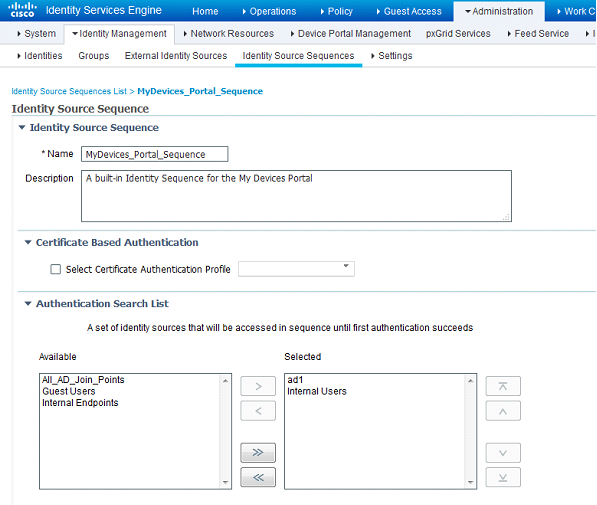Click Selected list scrollbar up arrow
Image resolution: width=597 pixels, height=505 pixels.
(x=471, y=381)
